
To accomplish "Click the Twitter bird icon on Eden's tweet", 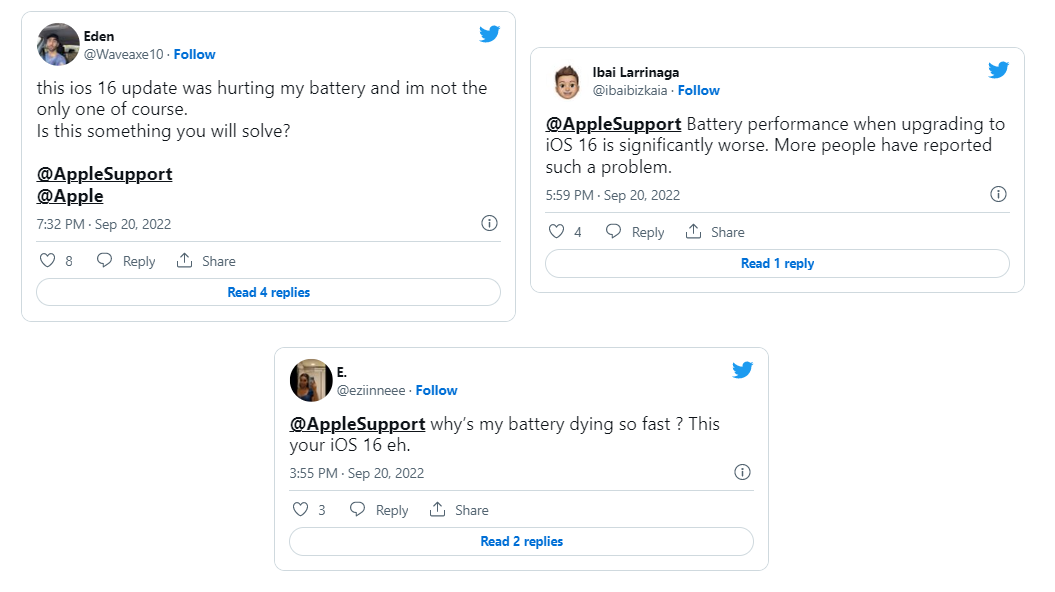I will (489, 33).
